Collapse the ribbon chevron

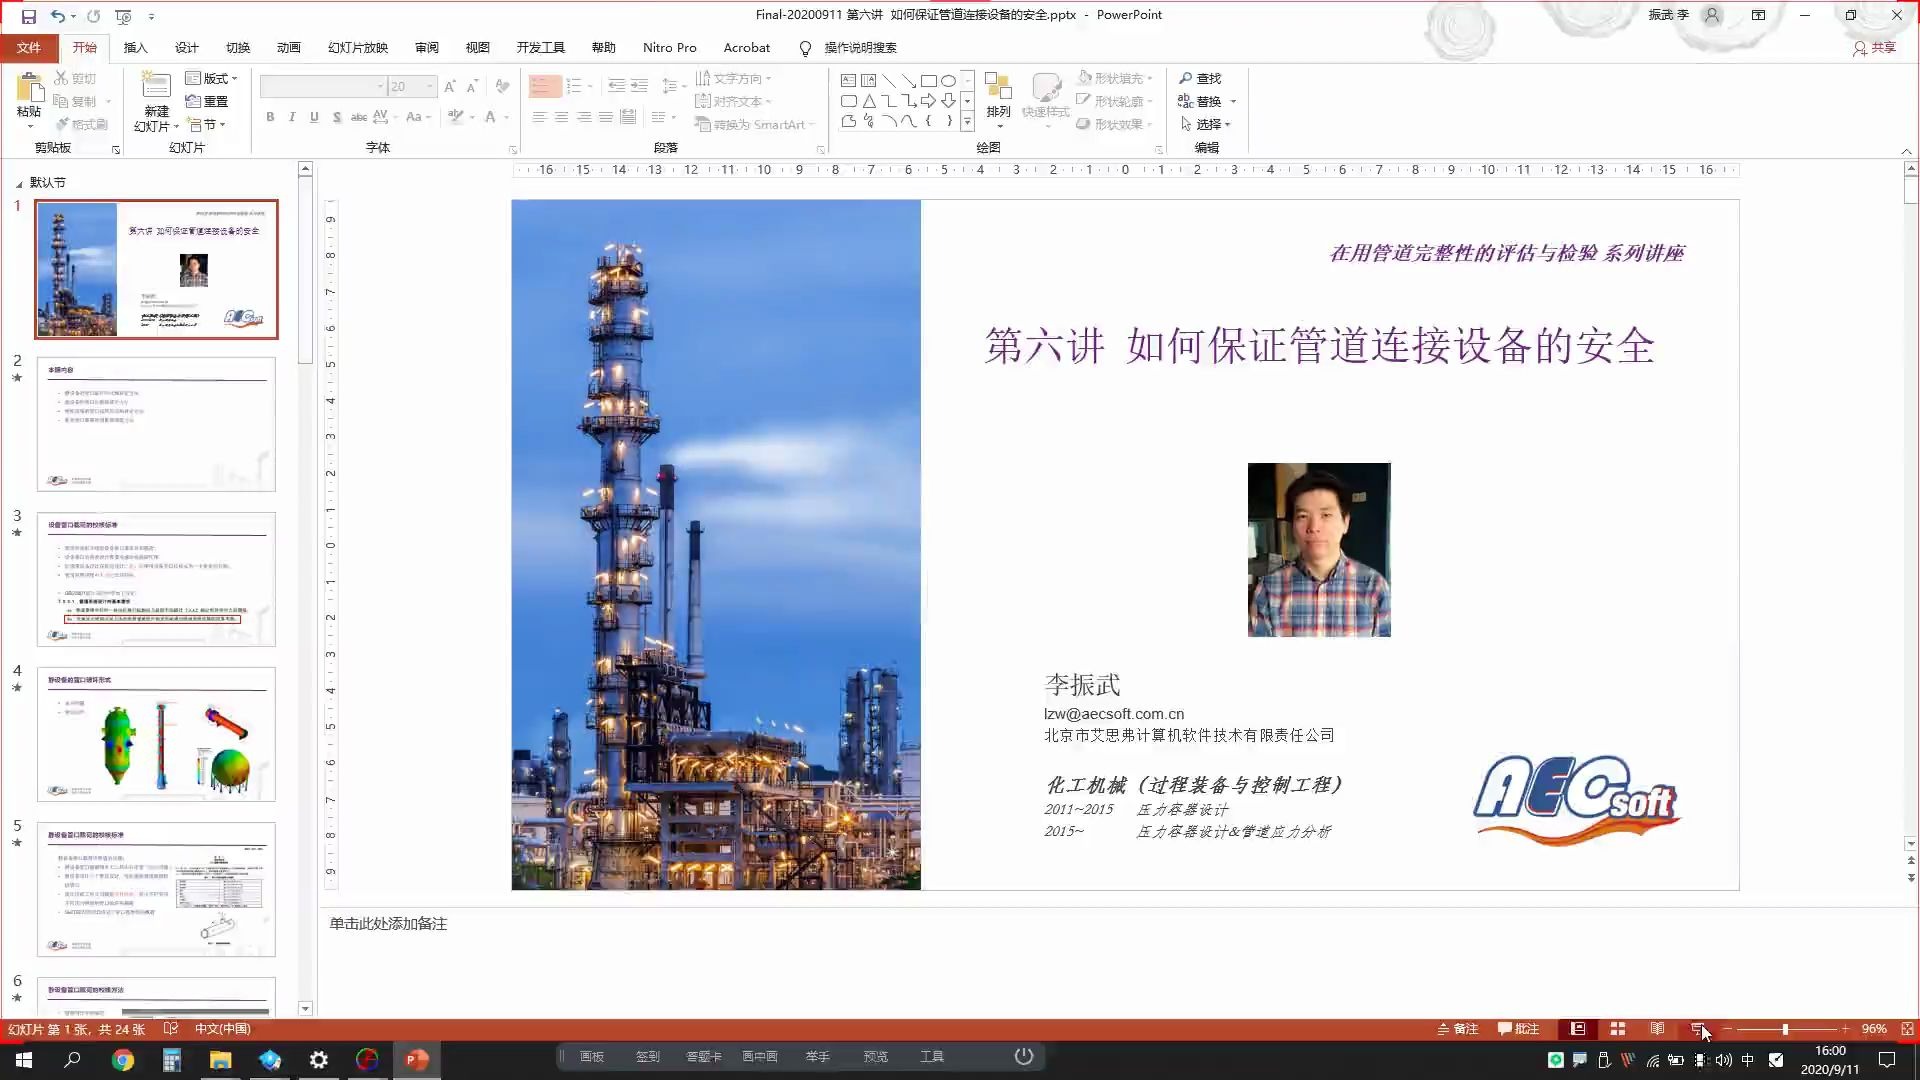point(1906,151)
